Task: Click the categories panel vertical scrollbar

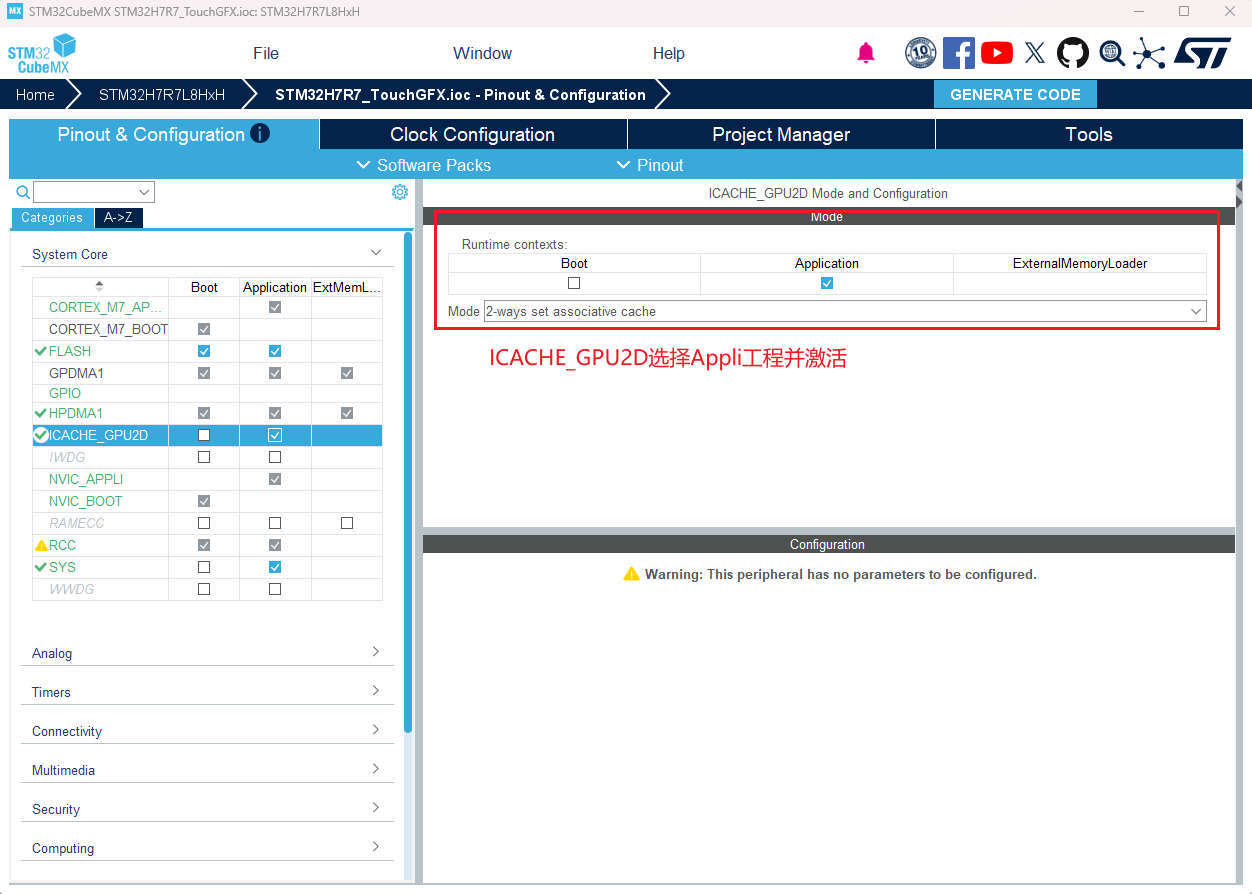Action: click(x=408, y=482)
